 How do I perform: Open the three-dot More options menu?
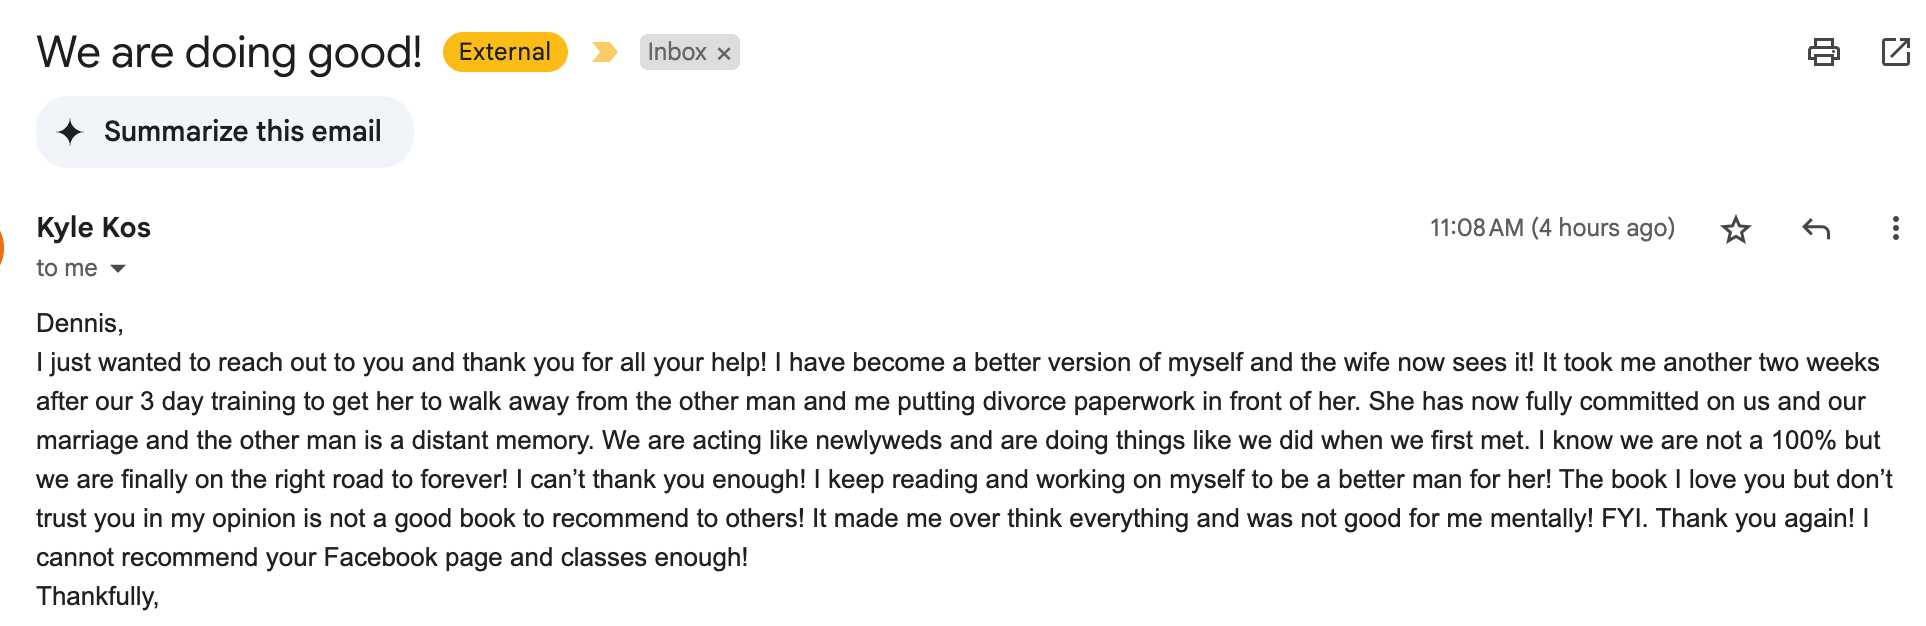click(1895, 229)
